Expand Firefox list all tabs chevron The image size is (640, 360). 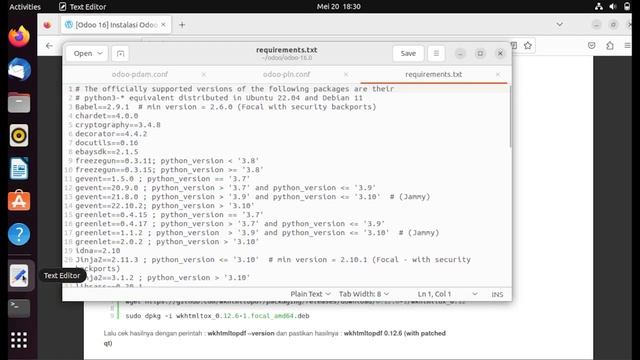coord(560,24)
